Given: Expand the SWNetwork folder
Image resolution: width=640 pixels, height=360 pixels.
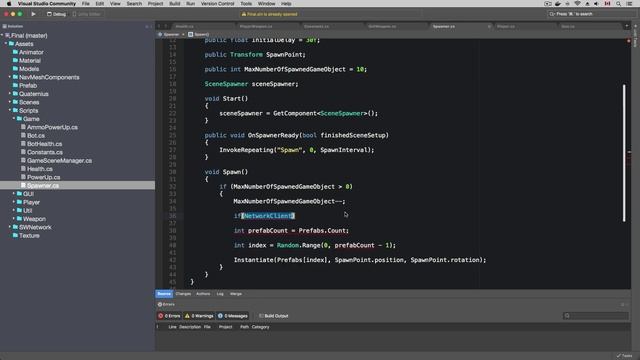Looking at the screenshot, I should coord(10,227).
